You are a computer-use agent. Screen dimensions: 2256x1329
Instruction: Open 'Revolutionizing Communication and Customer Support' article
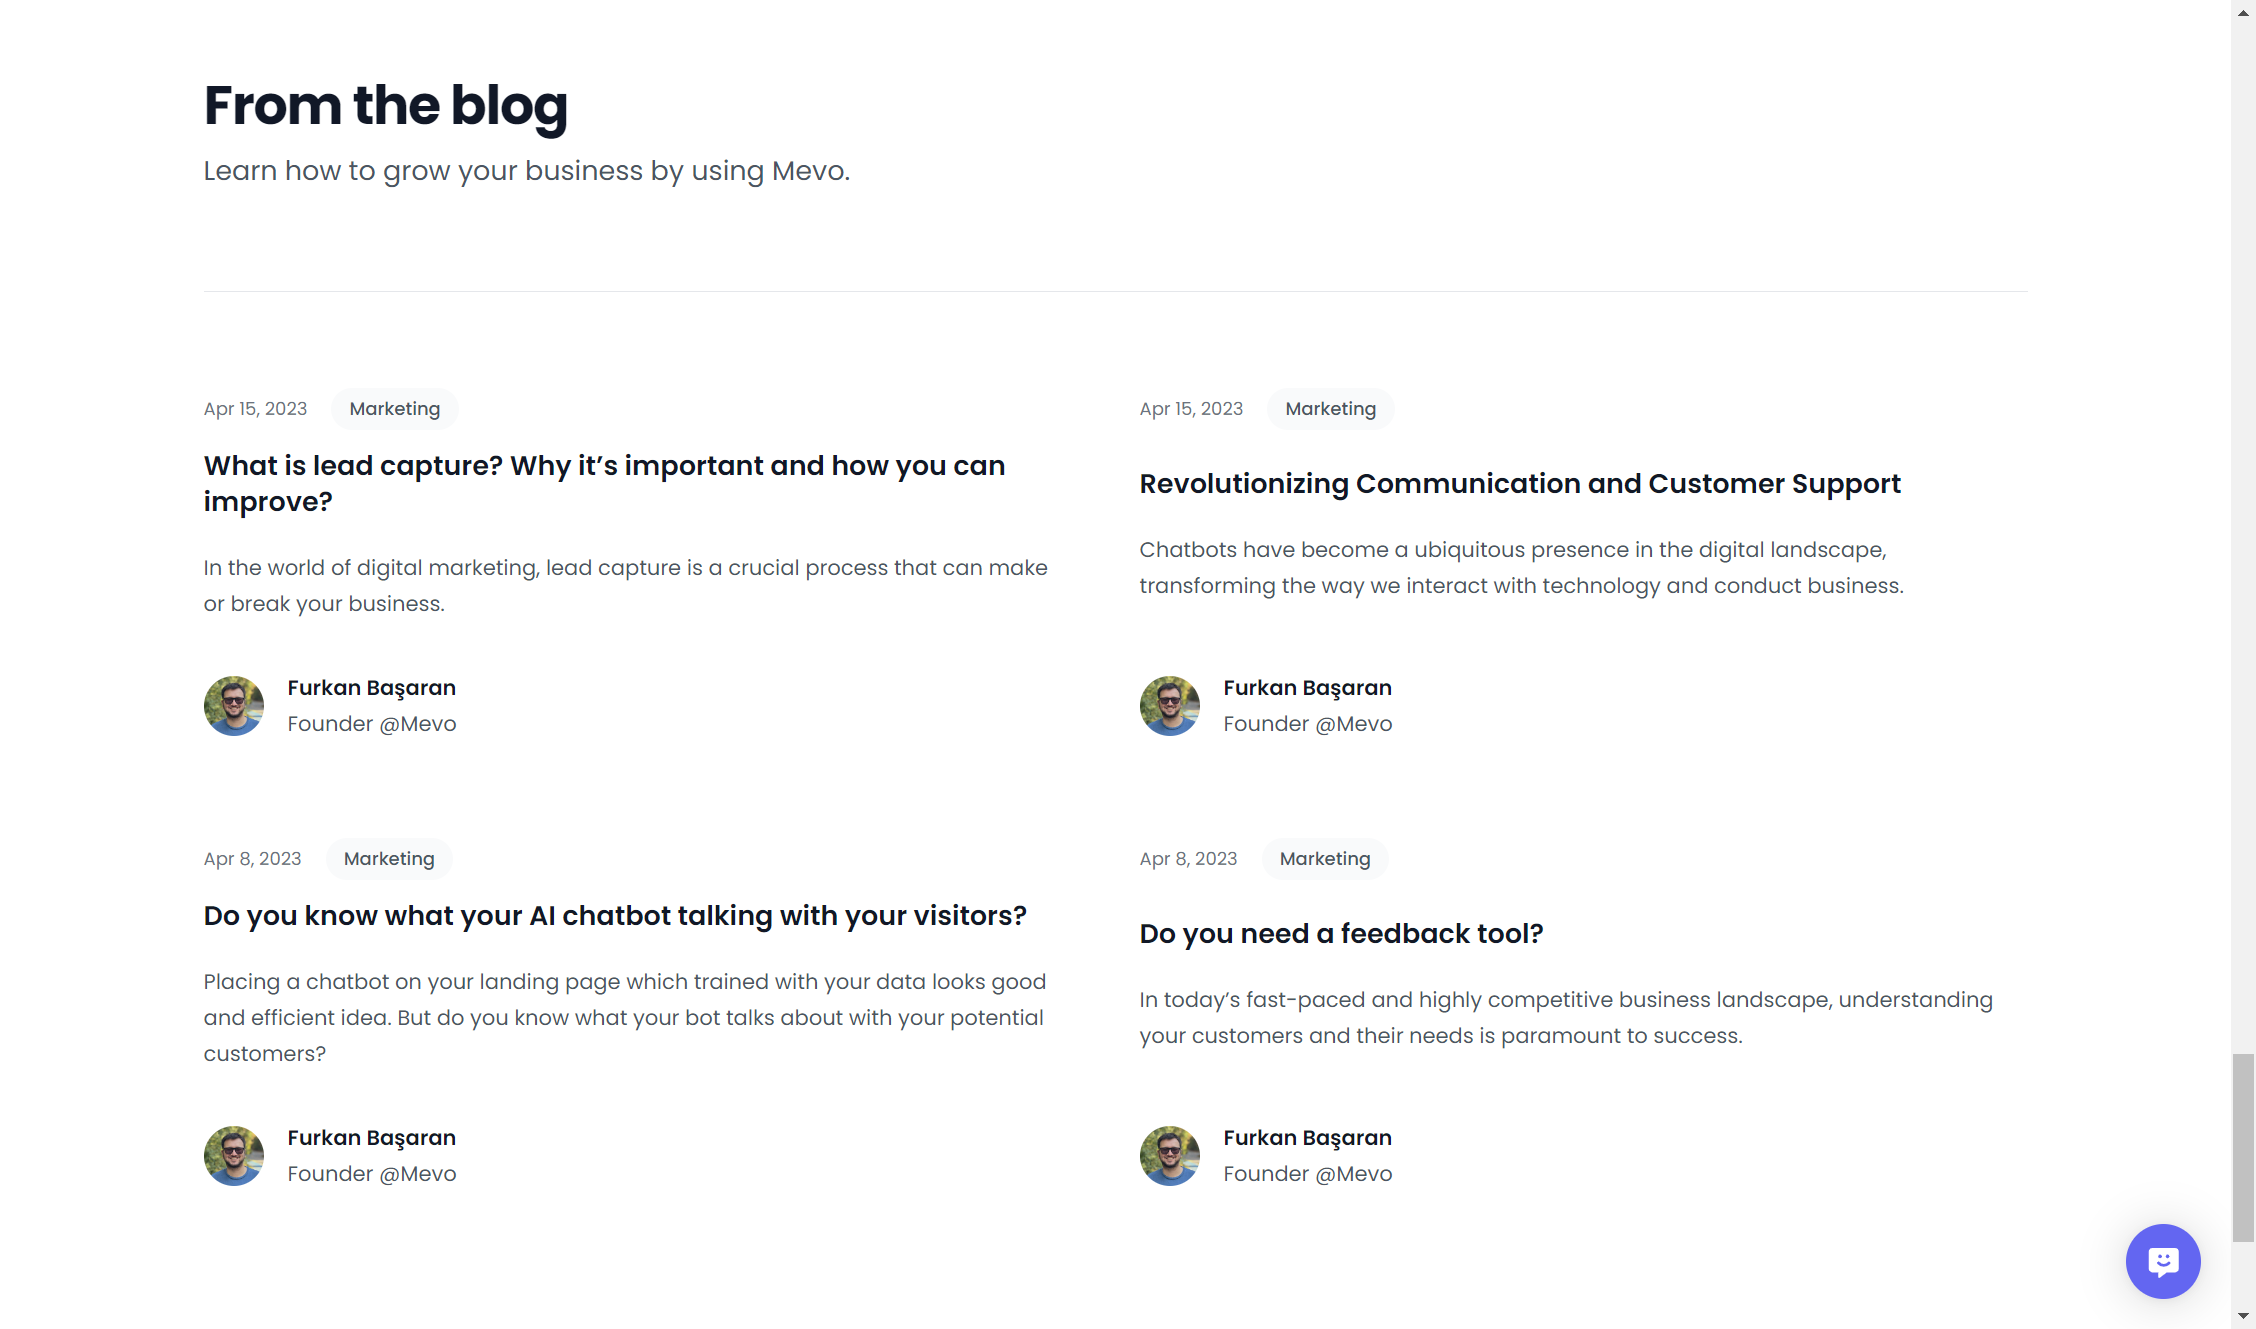coord(1520,483)
